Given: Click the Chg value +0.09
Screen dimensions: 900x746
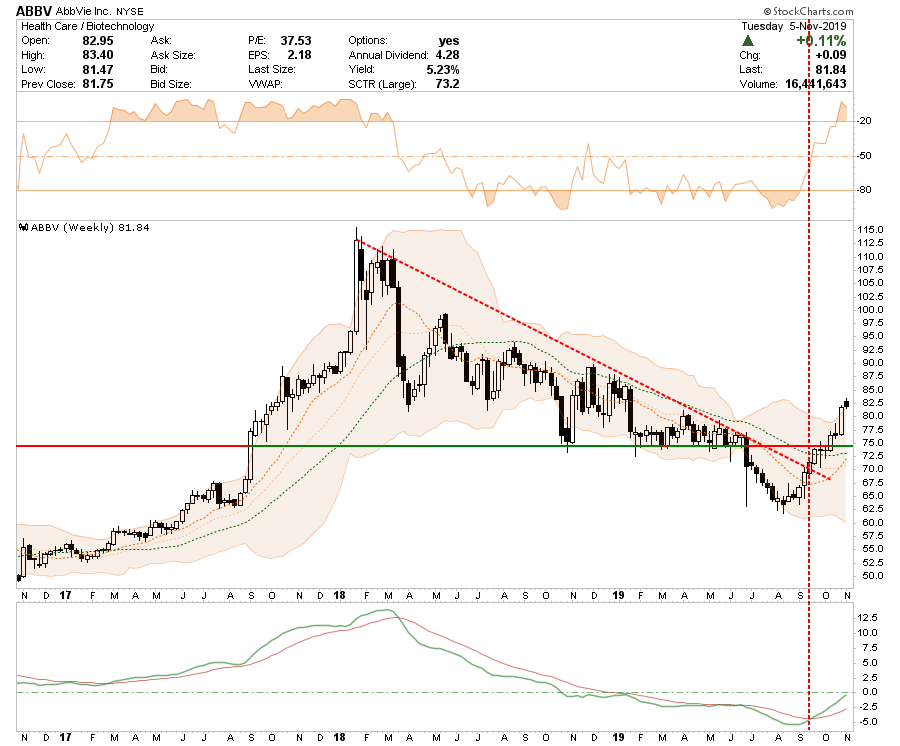Looking at the screenshot, I should (831, 55).
